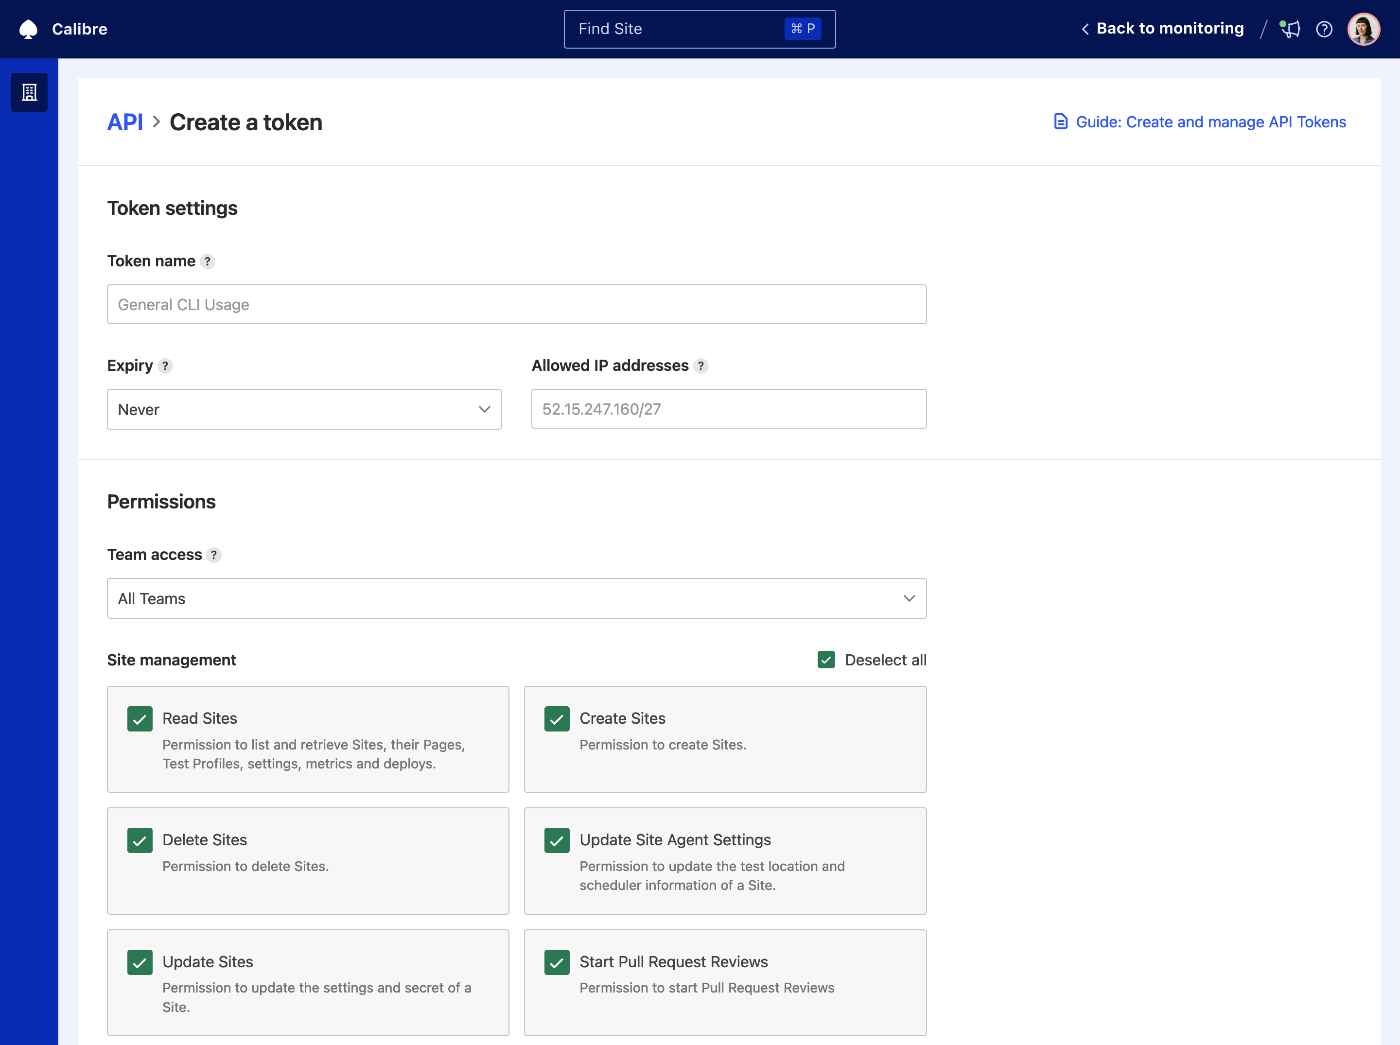Open the All Teams dropdown

tap(516, 598)
